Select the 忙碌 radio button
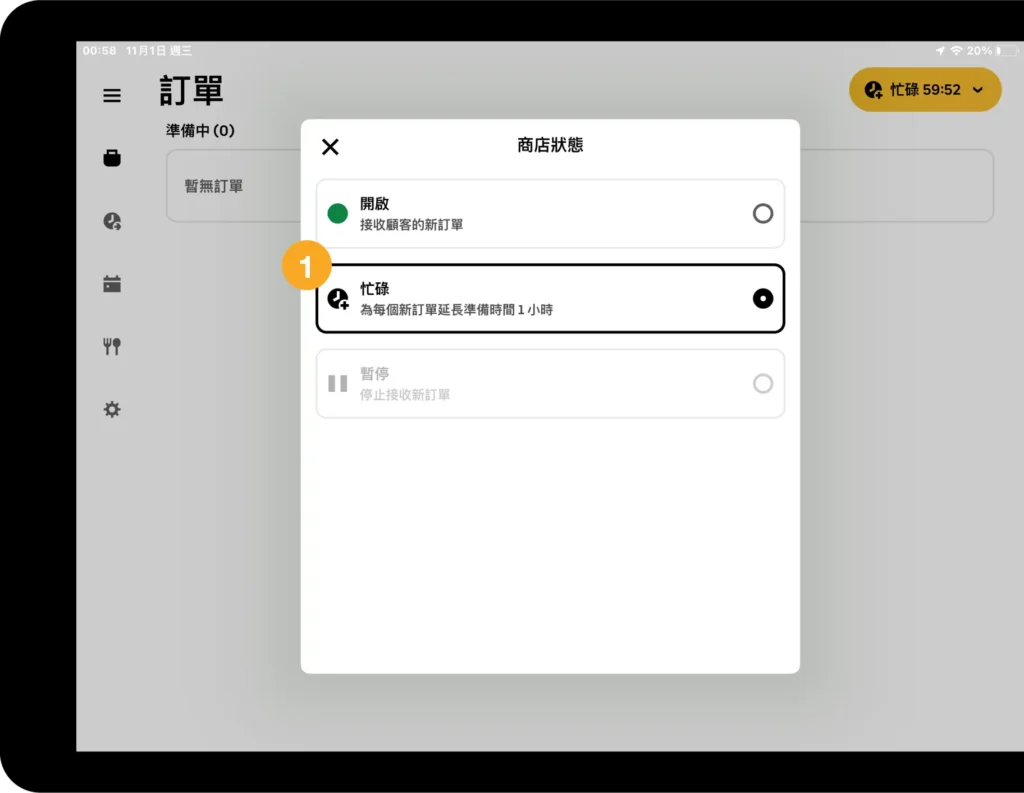The height and width of the screenshot is (793, 1024). (762, 298)
